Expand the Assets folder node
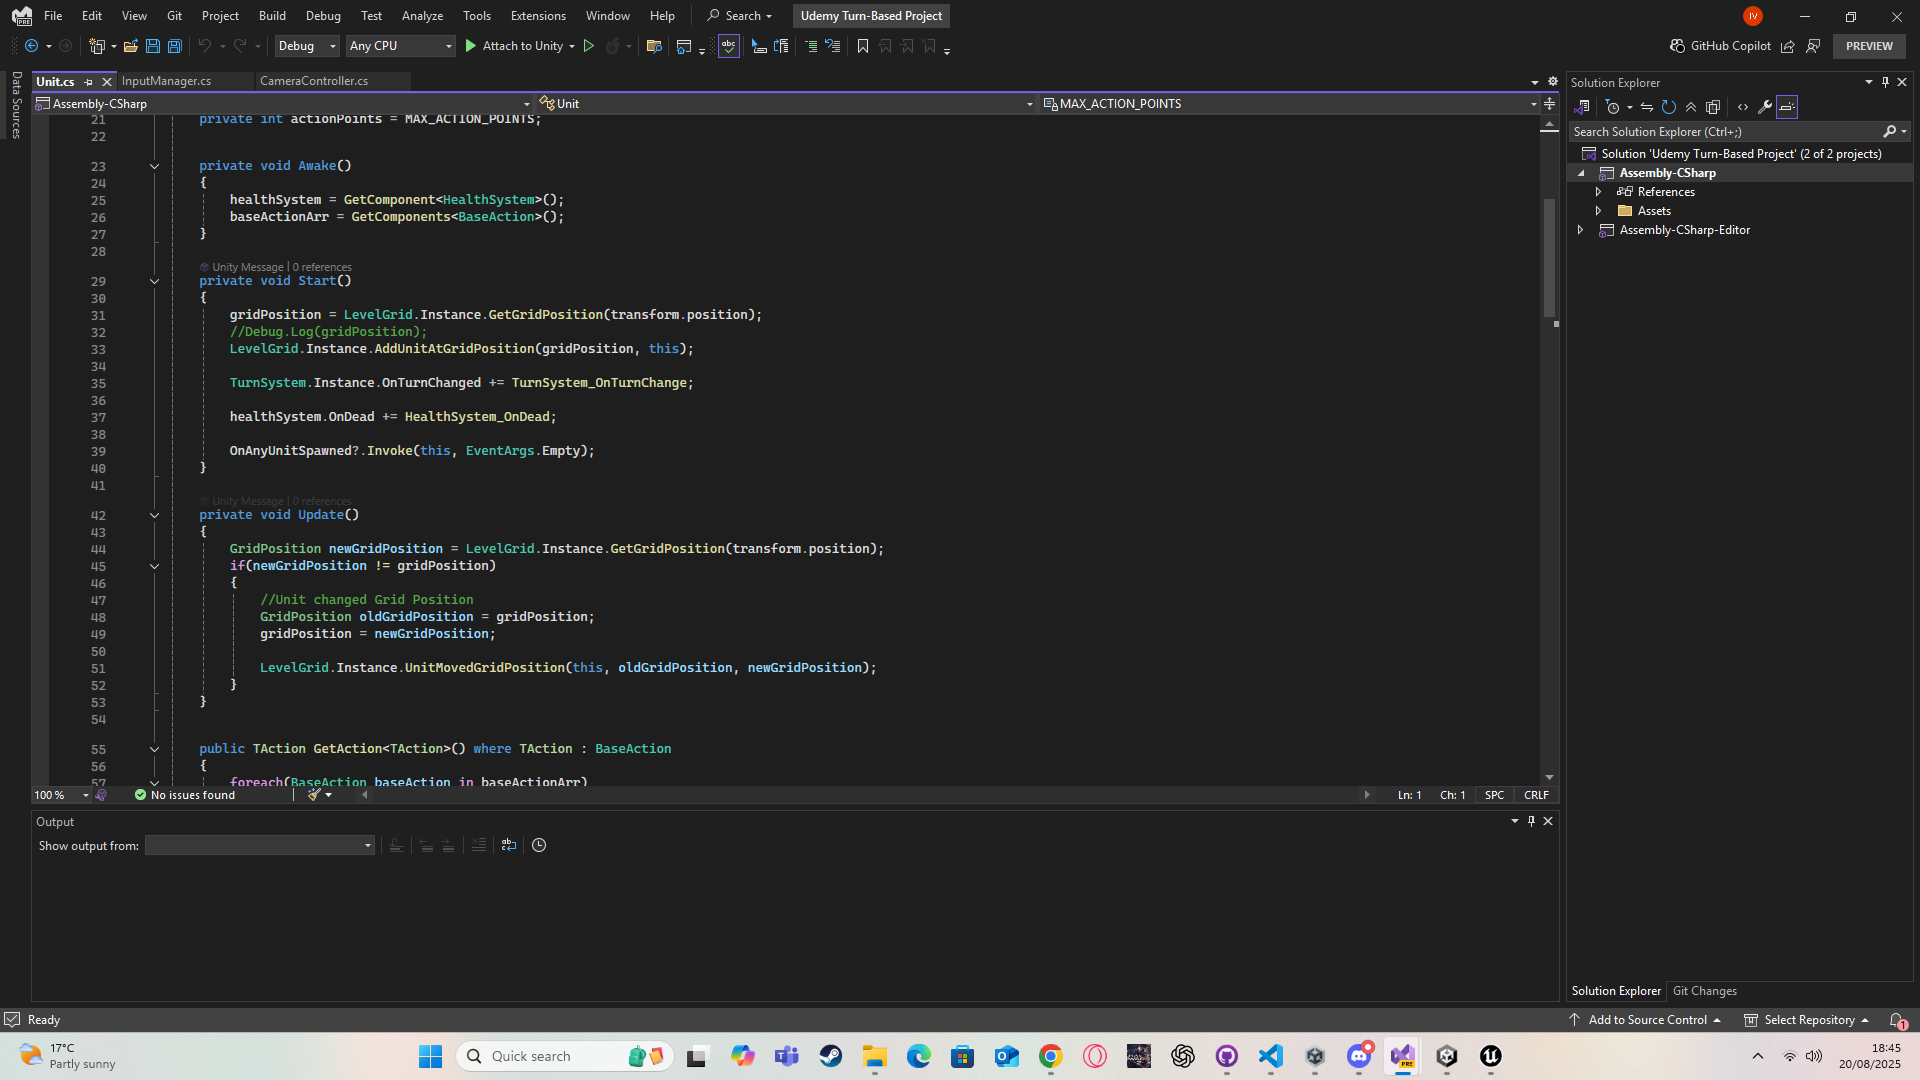This screenshot has height=1080, width=1920. pos(1598,211)
